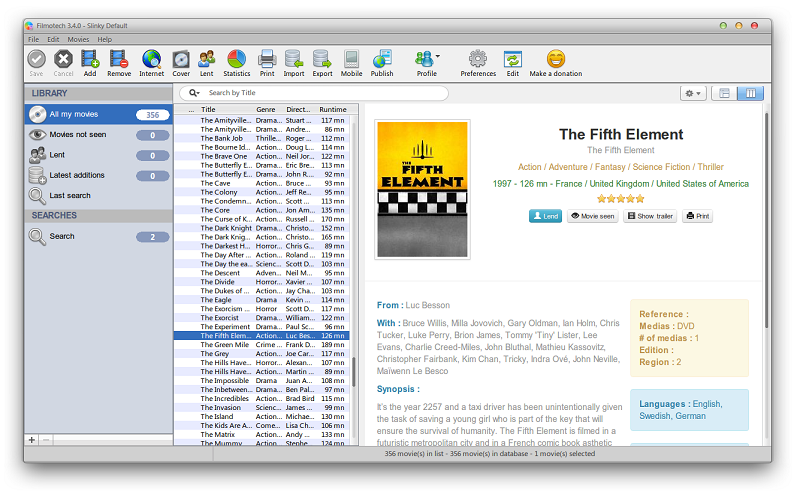Select Lent in the library sidebar

coord(98,155)
